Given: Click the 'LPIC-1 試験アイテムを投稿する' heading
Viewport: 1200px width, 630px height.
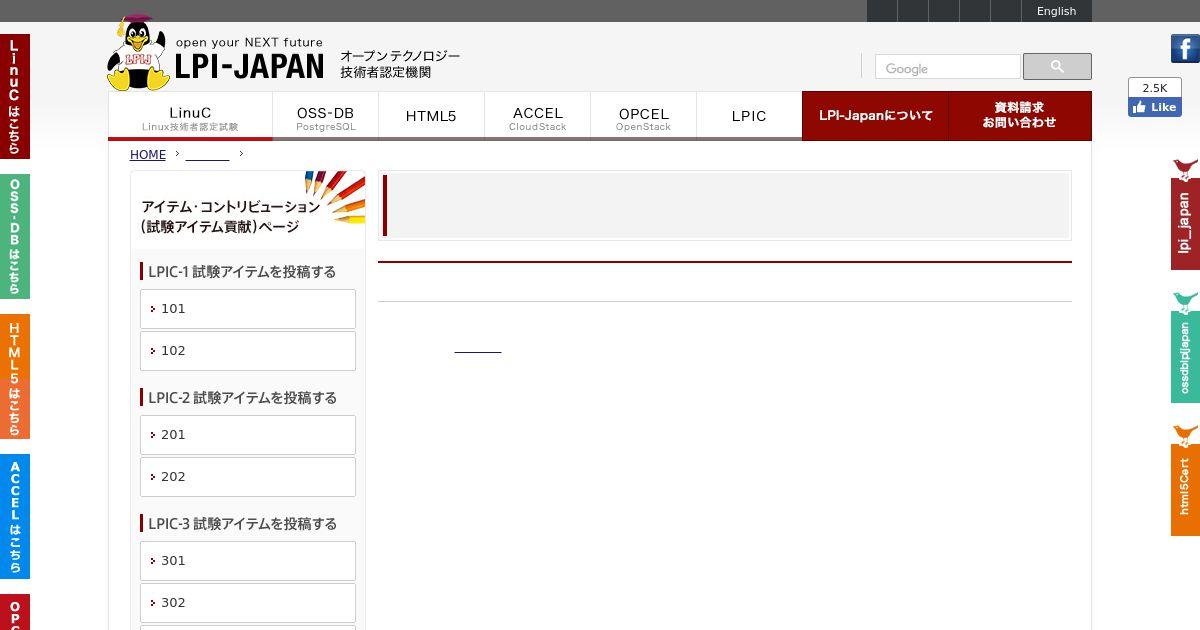Looking at the screenshot, I should tap(242, 272).
